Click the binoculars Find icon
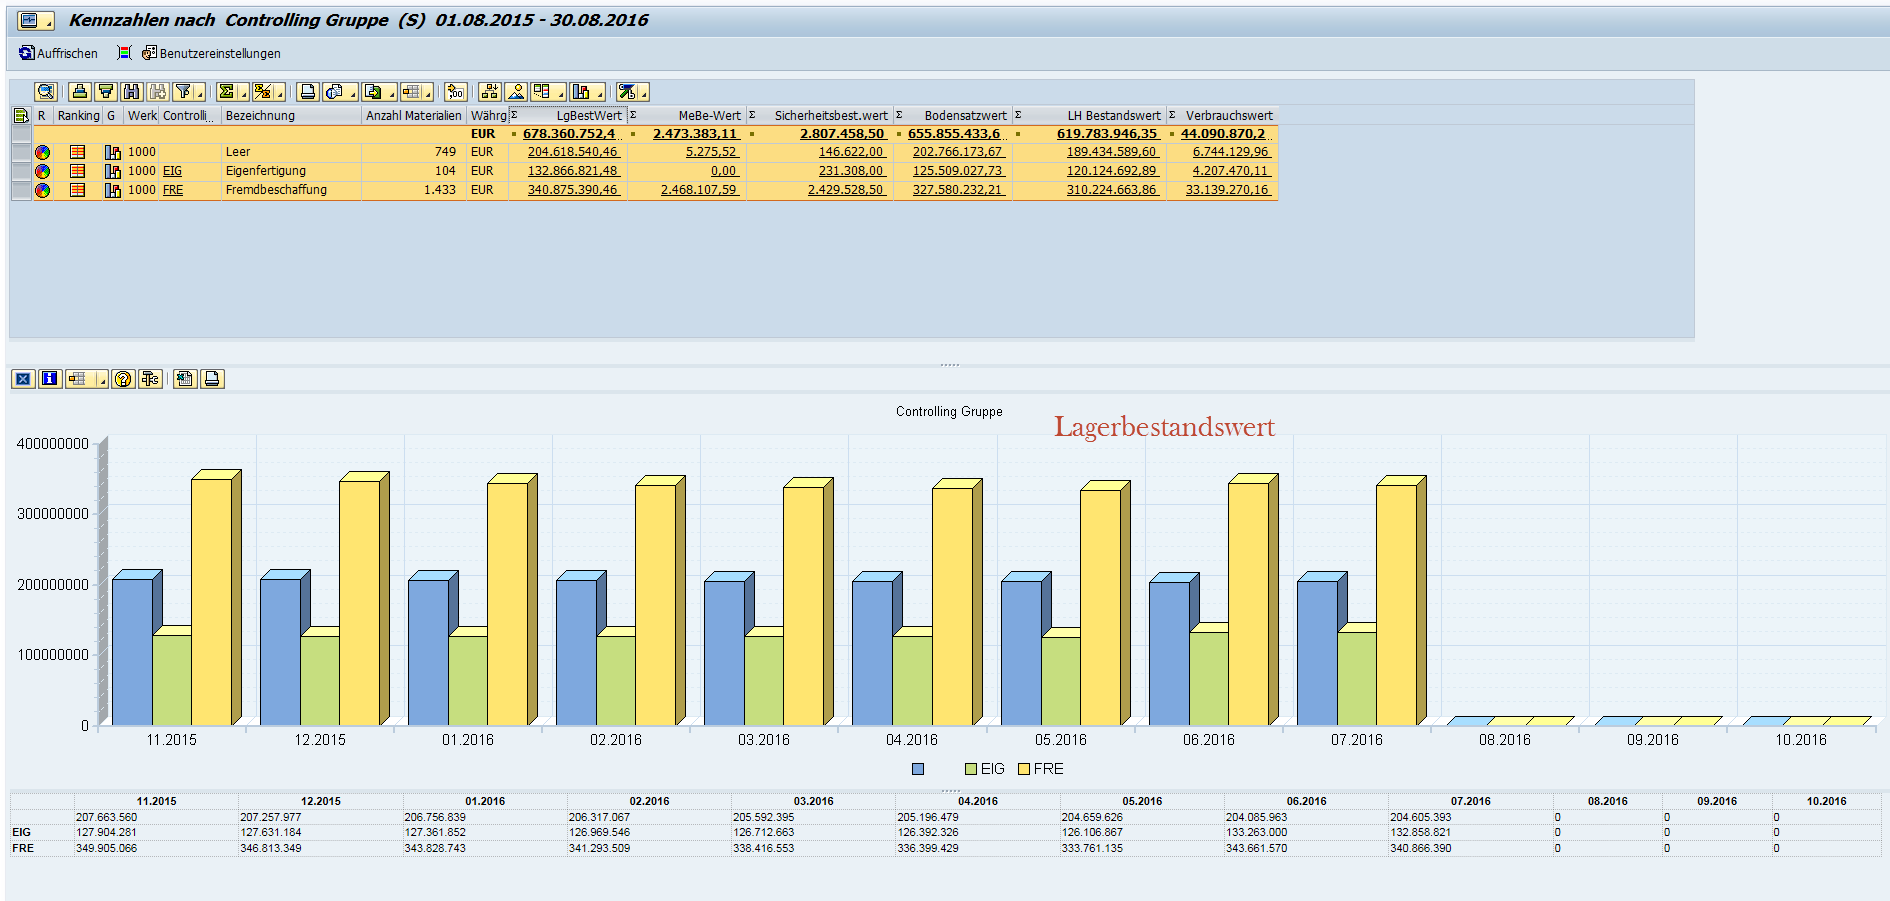 point(131,92)
